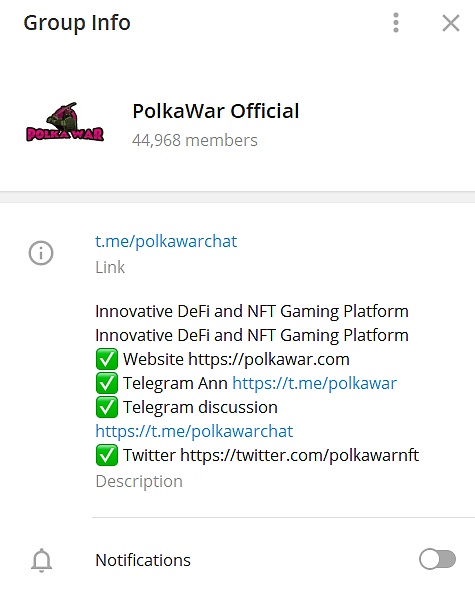
Task: Click the PolkaWar group avatar
Action: click(65, 122)
